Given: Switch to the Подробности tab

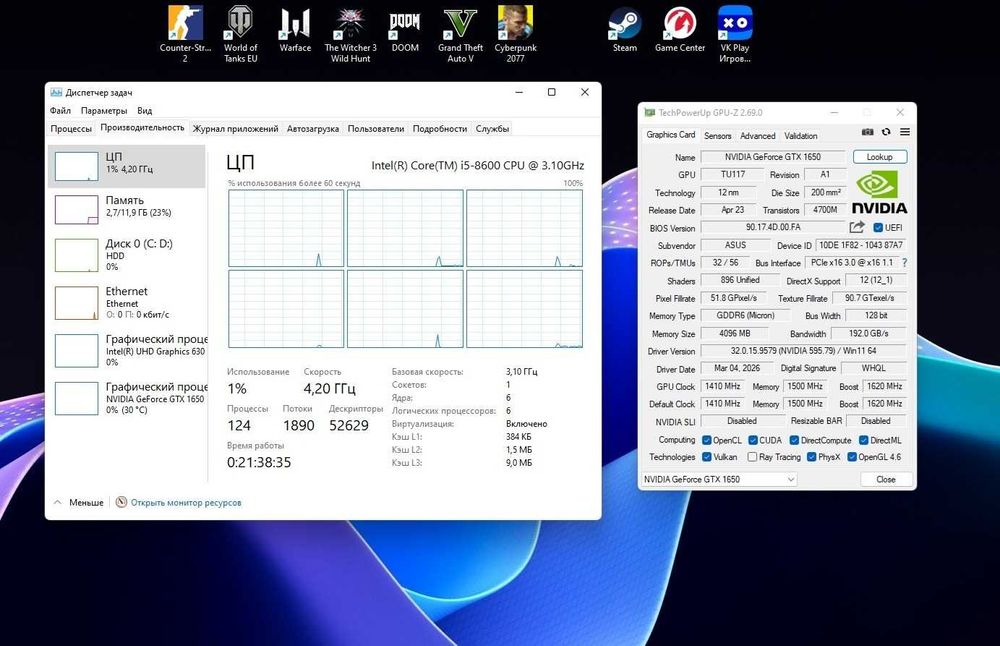Looking at the screenshot, I should pyautogui.click(x=439, y=128).
